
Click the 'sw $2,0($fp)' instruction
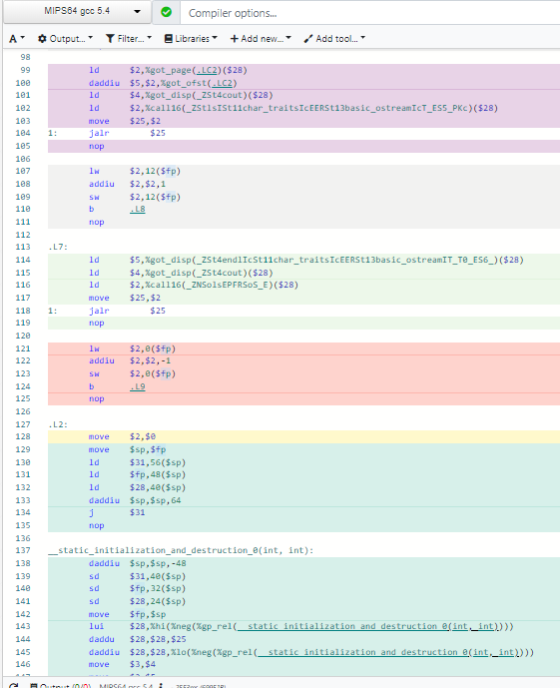(132, 374)
